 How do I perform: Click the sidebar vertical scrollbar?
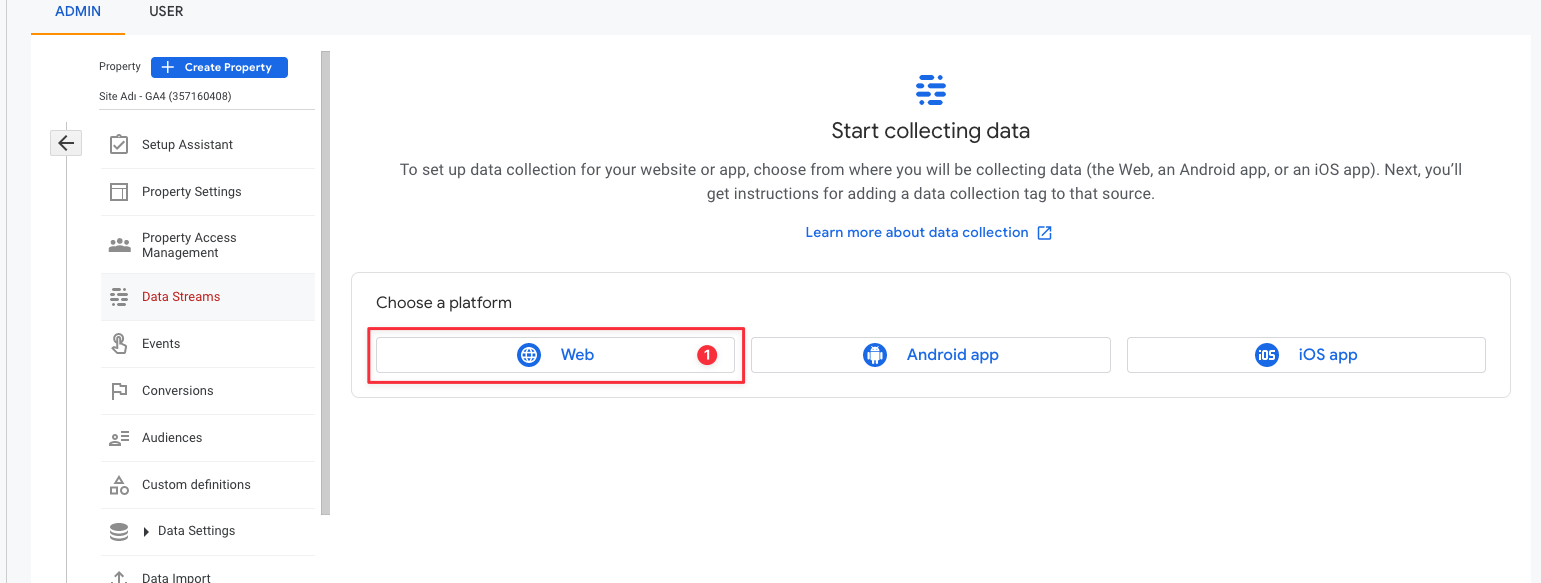(x=325, y=283)
